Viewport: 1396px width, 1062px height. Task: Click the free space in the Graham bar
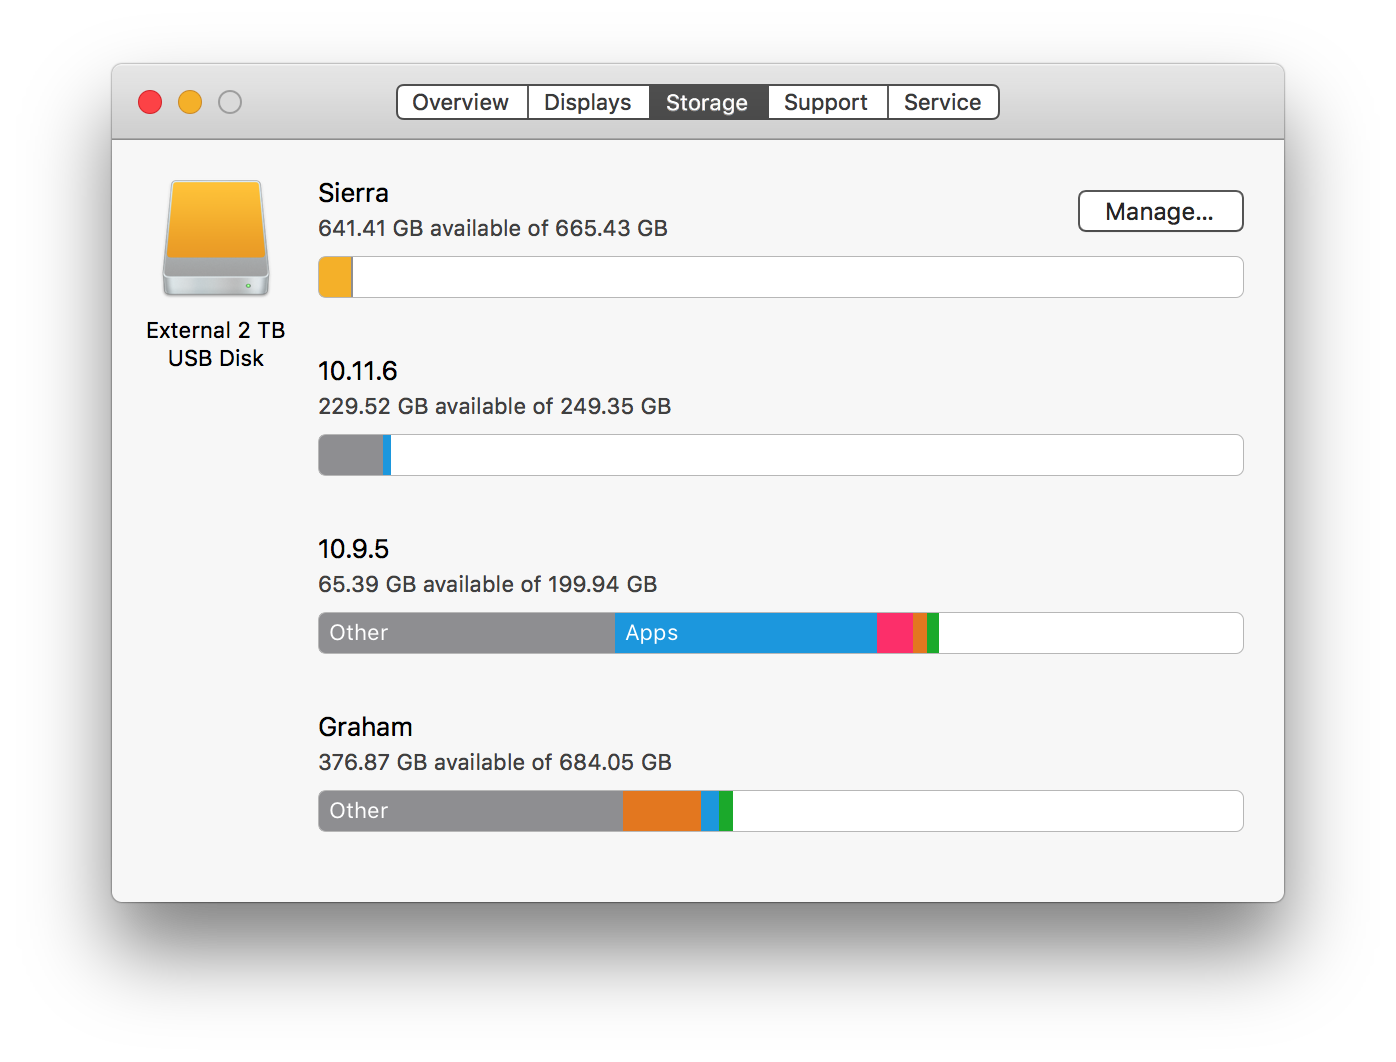[988, 811]
